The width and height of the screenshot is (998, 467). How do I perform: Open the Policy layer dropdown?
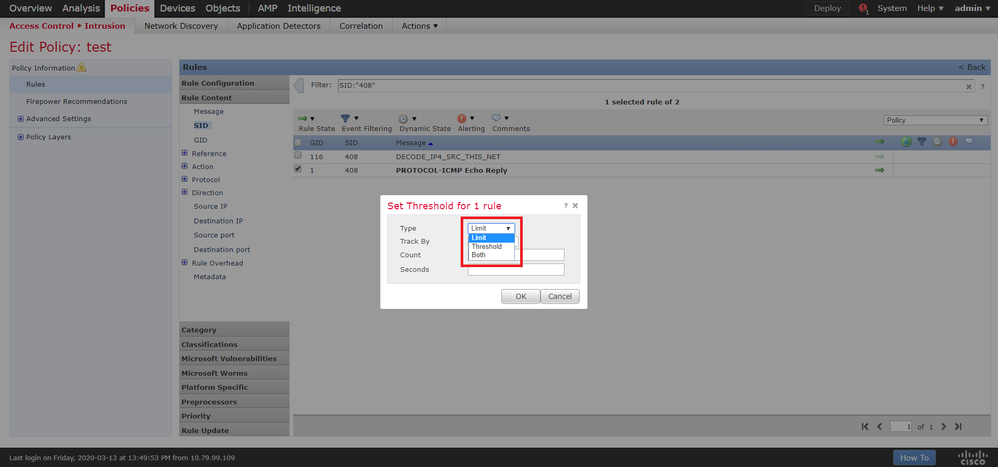[936, 120]
